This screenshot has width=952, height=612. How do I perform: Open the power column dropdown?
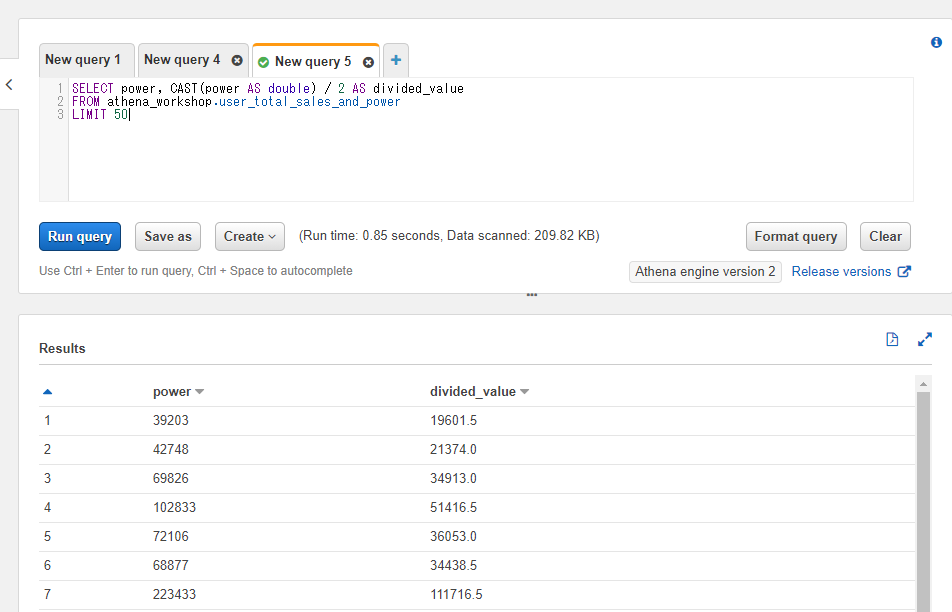[x=200, y=391]
